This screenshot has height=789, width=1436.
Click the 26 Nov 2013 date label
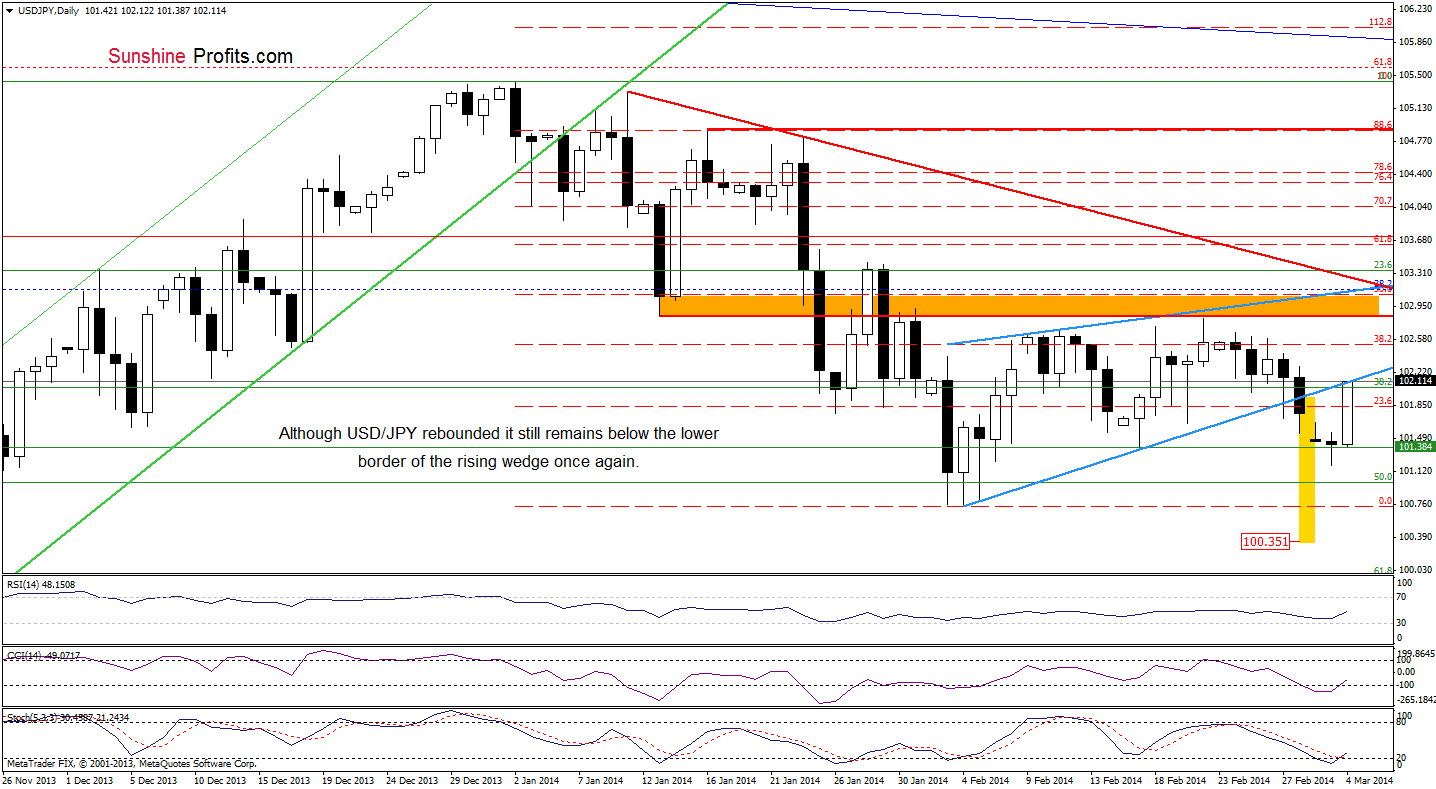pyautogui.click(x=27, y=779)
